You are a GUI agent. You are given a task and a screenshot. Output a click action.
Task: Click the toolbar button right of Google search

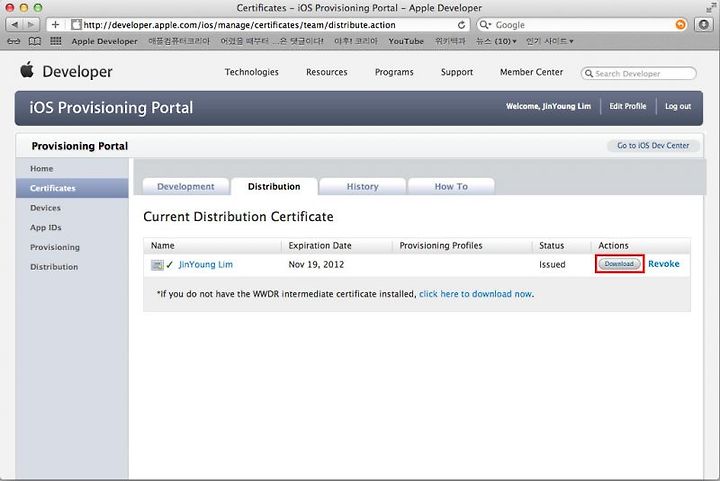[703, 25]
